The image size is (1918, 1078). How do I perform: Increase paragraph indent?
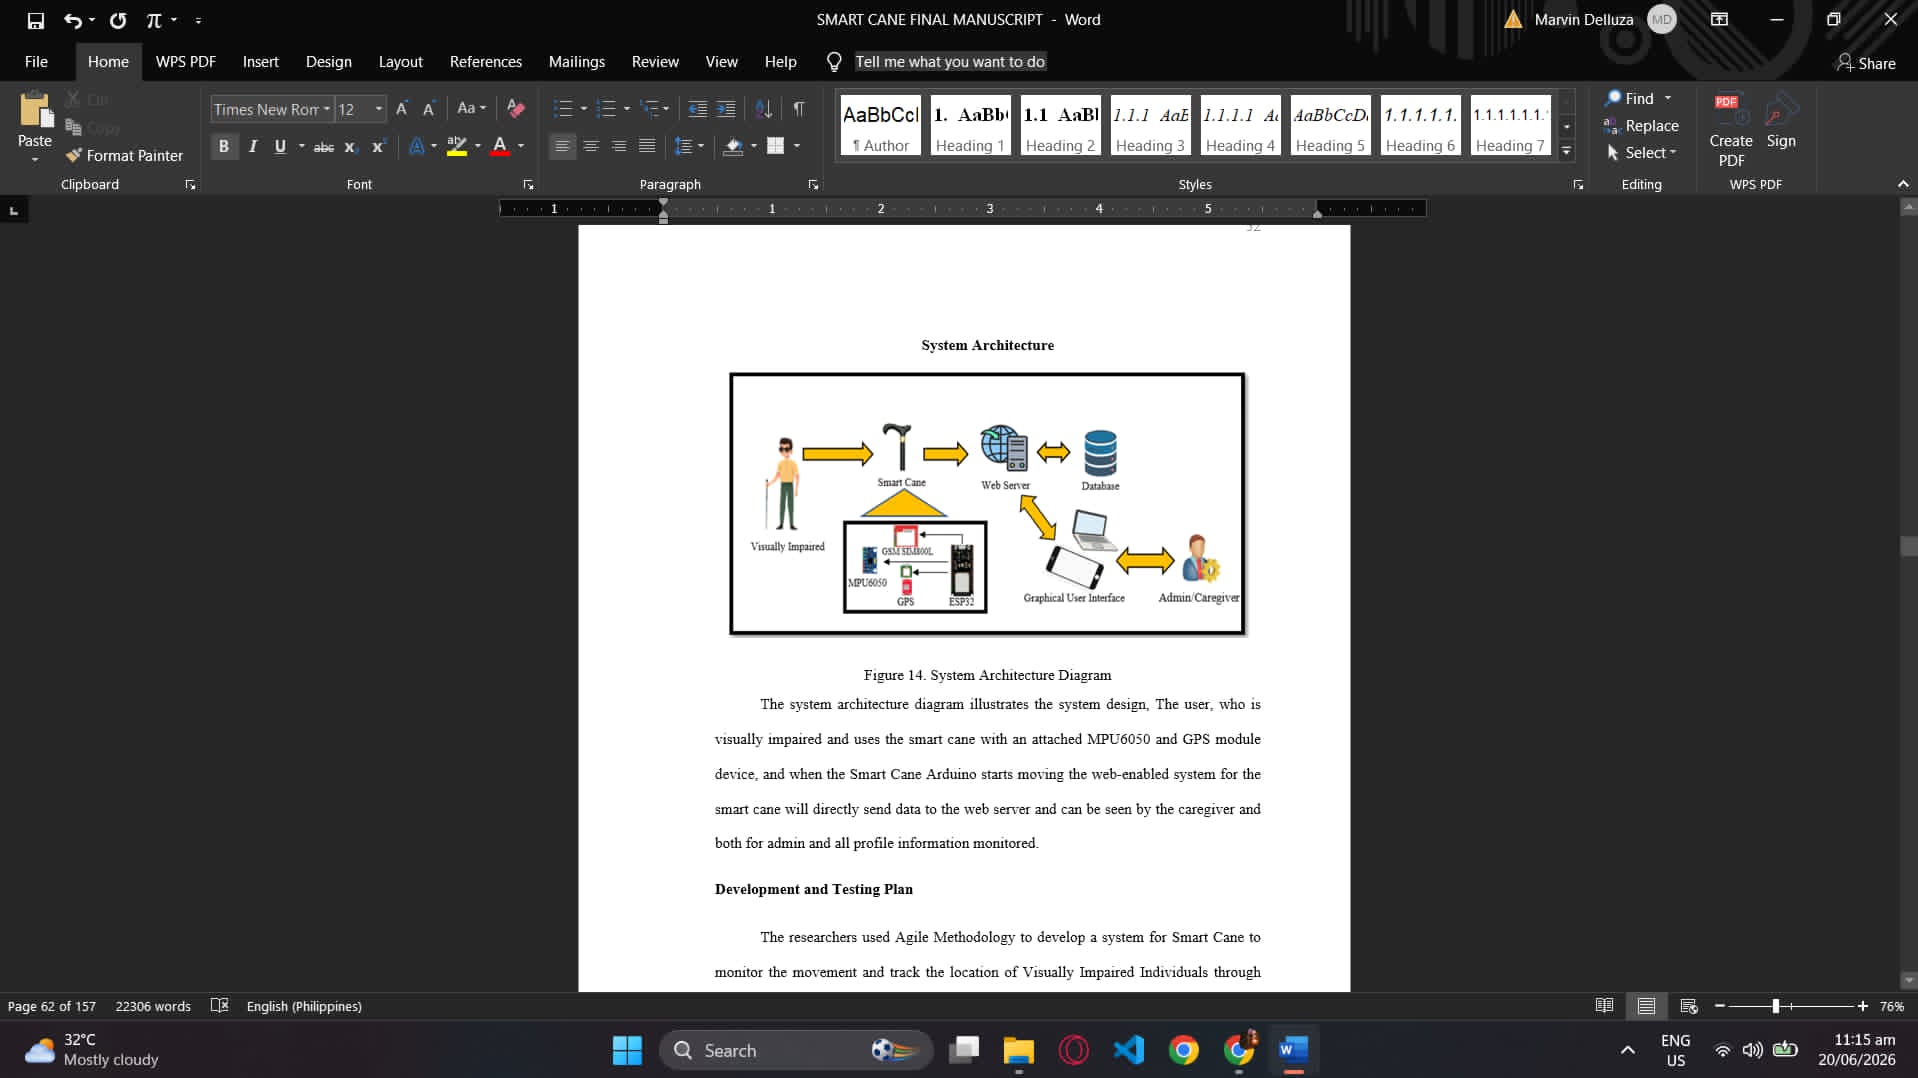(x=726, y=109)
